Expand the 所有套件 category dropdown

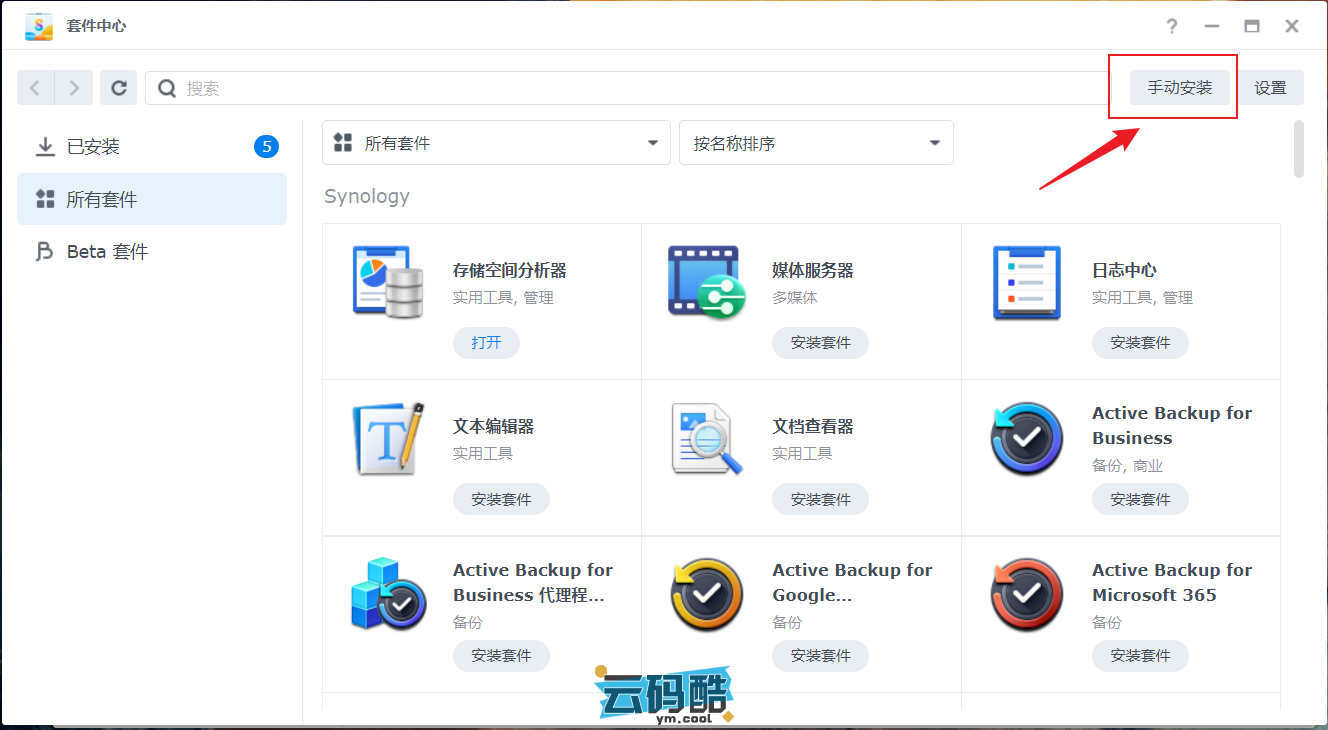pos(496,143)
